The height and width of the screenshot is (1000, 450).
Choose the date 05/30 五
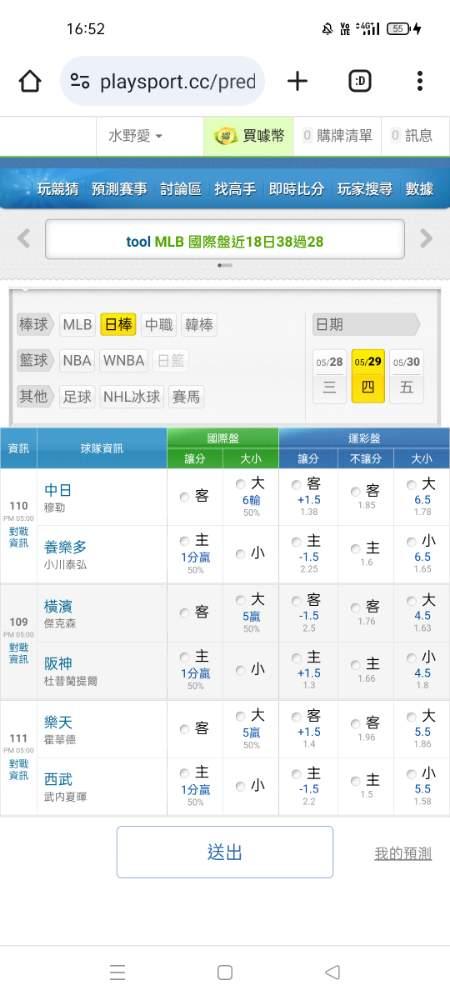[x=406, y=376]
